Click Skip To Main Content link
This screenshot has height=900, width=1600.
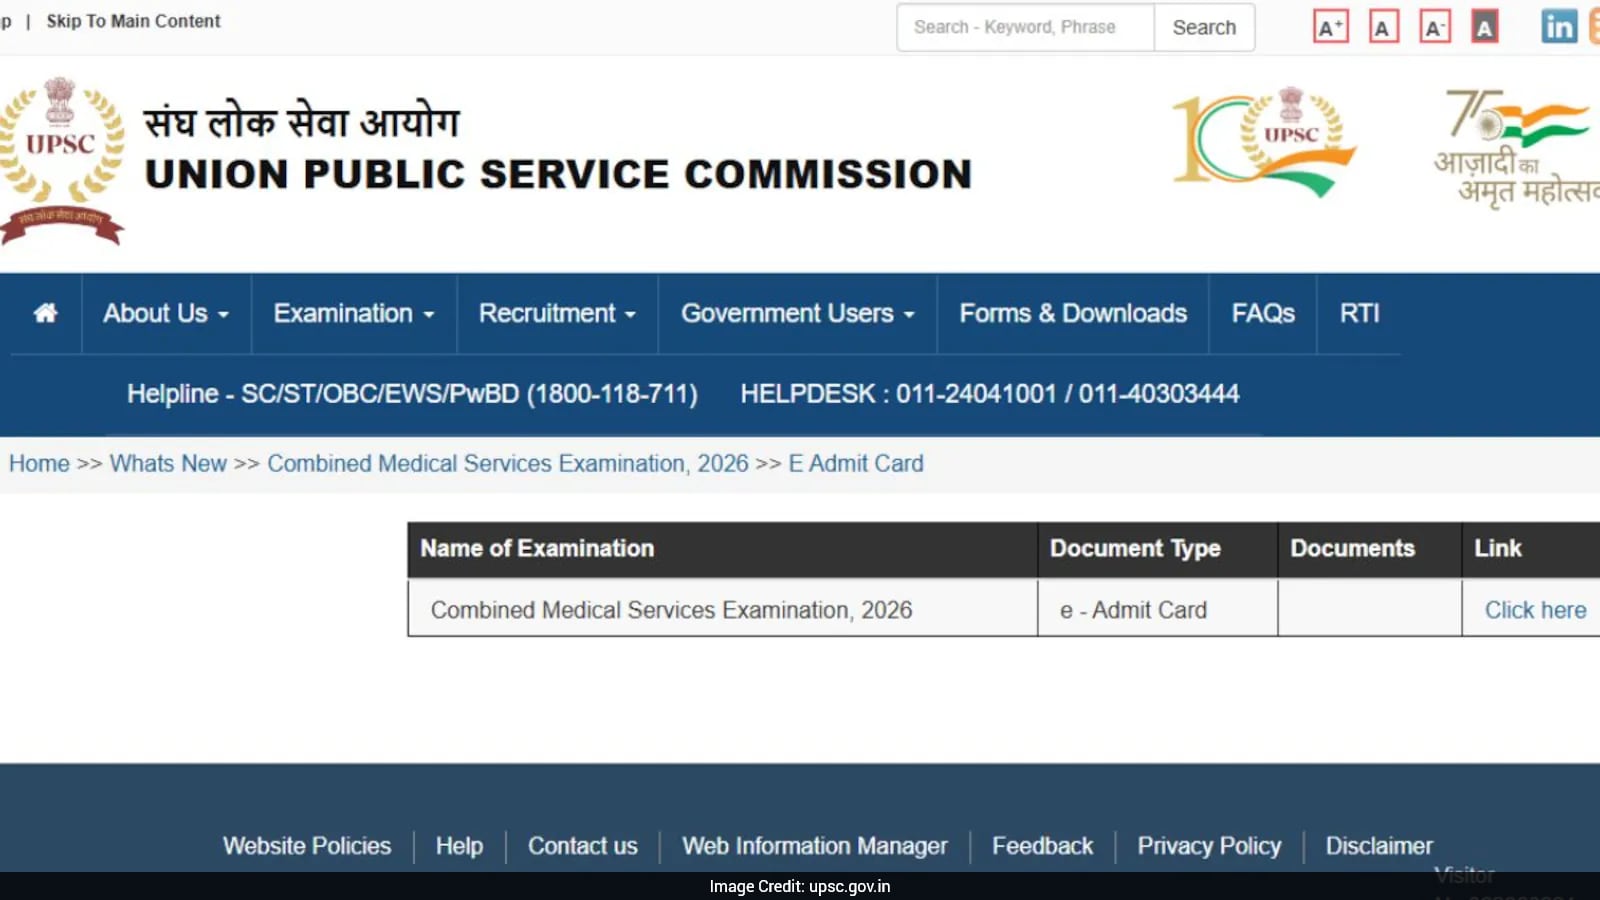[x=133, y=21]
